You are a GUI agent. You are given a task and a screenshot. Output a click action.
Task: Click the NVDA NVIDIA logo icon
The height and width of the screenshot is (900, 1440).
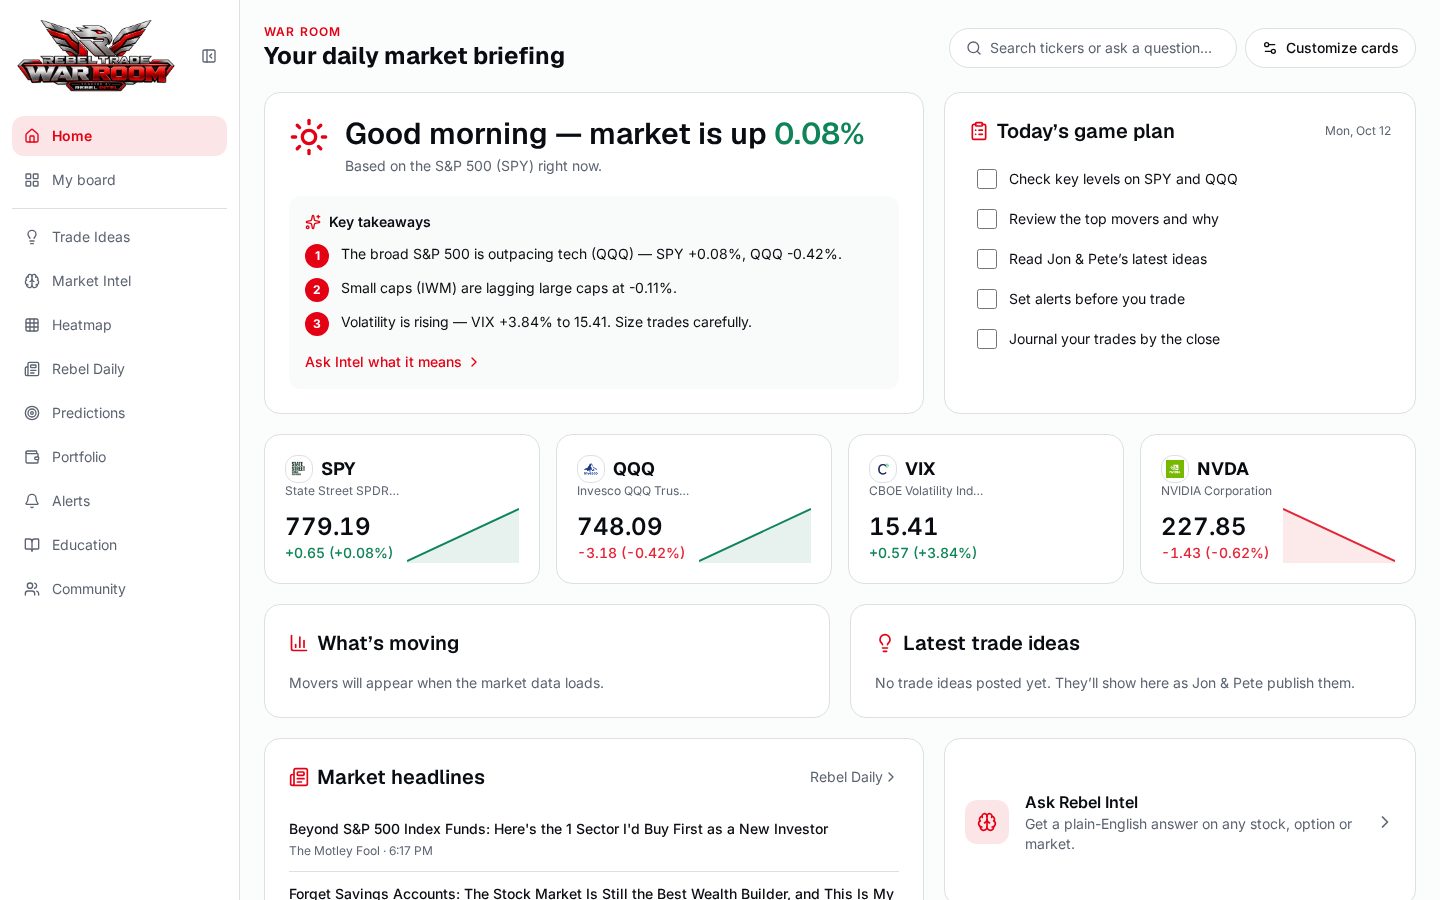pos(1175,469)
